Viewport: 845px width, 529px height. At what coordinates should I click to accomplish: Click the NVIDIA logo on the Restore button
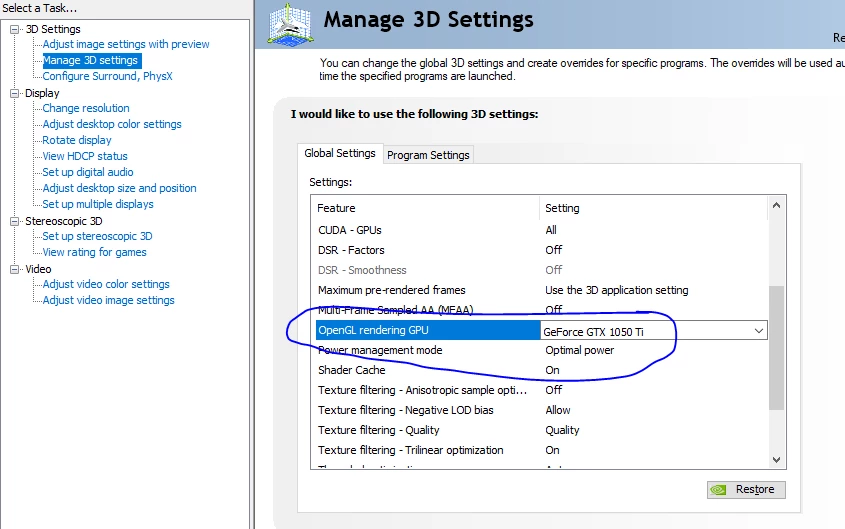(x=718, y=490)
